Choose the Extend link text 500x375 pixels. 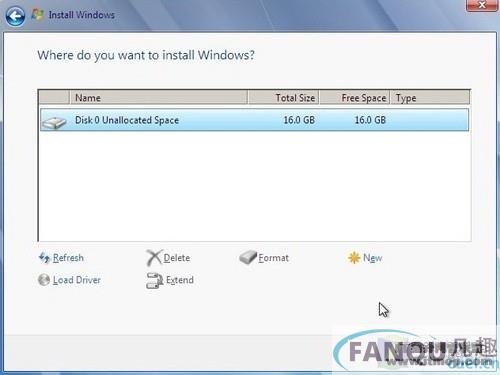180,280
